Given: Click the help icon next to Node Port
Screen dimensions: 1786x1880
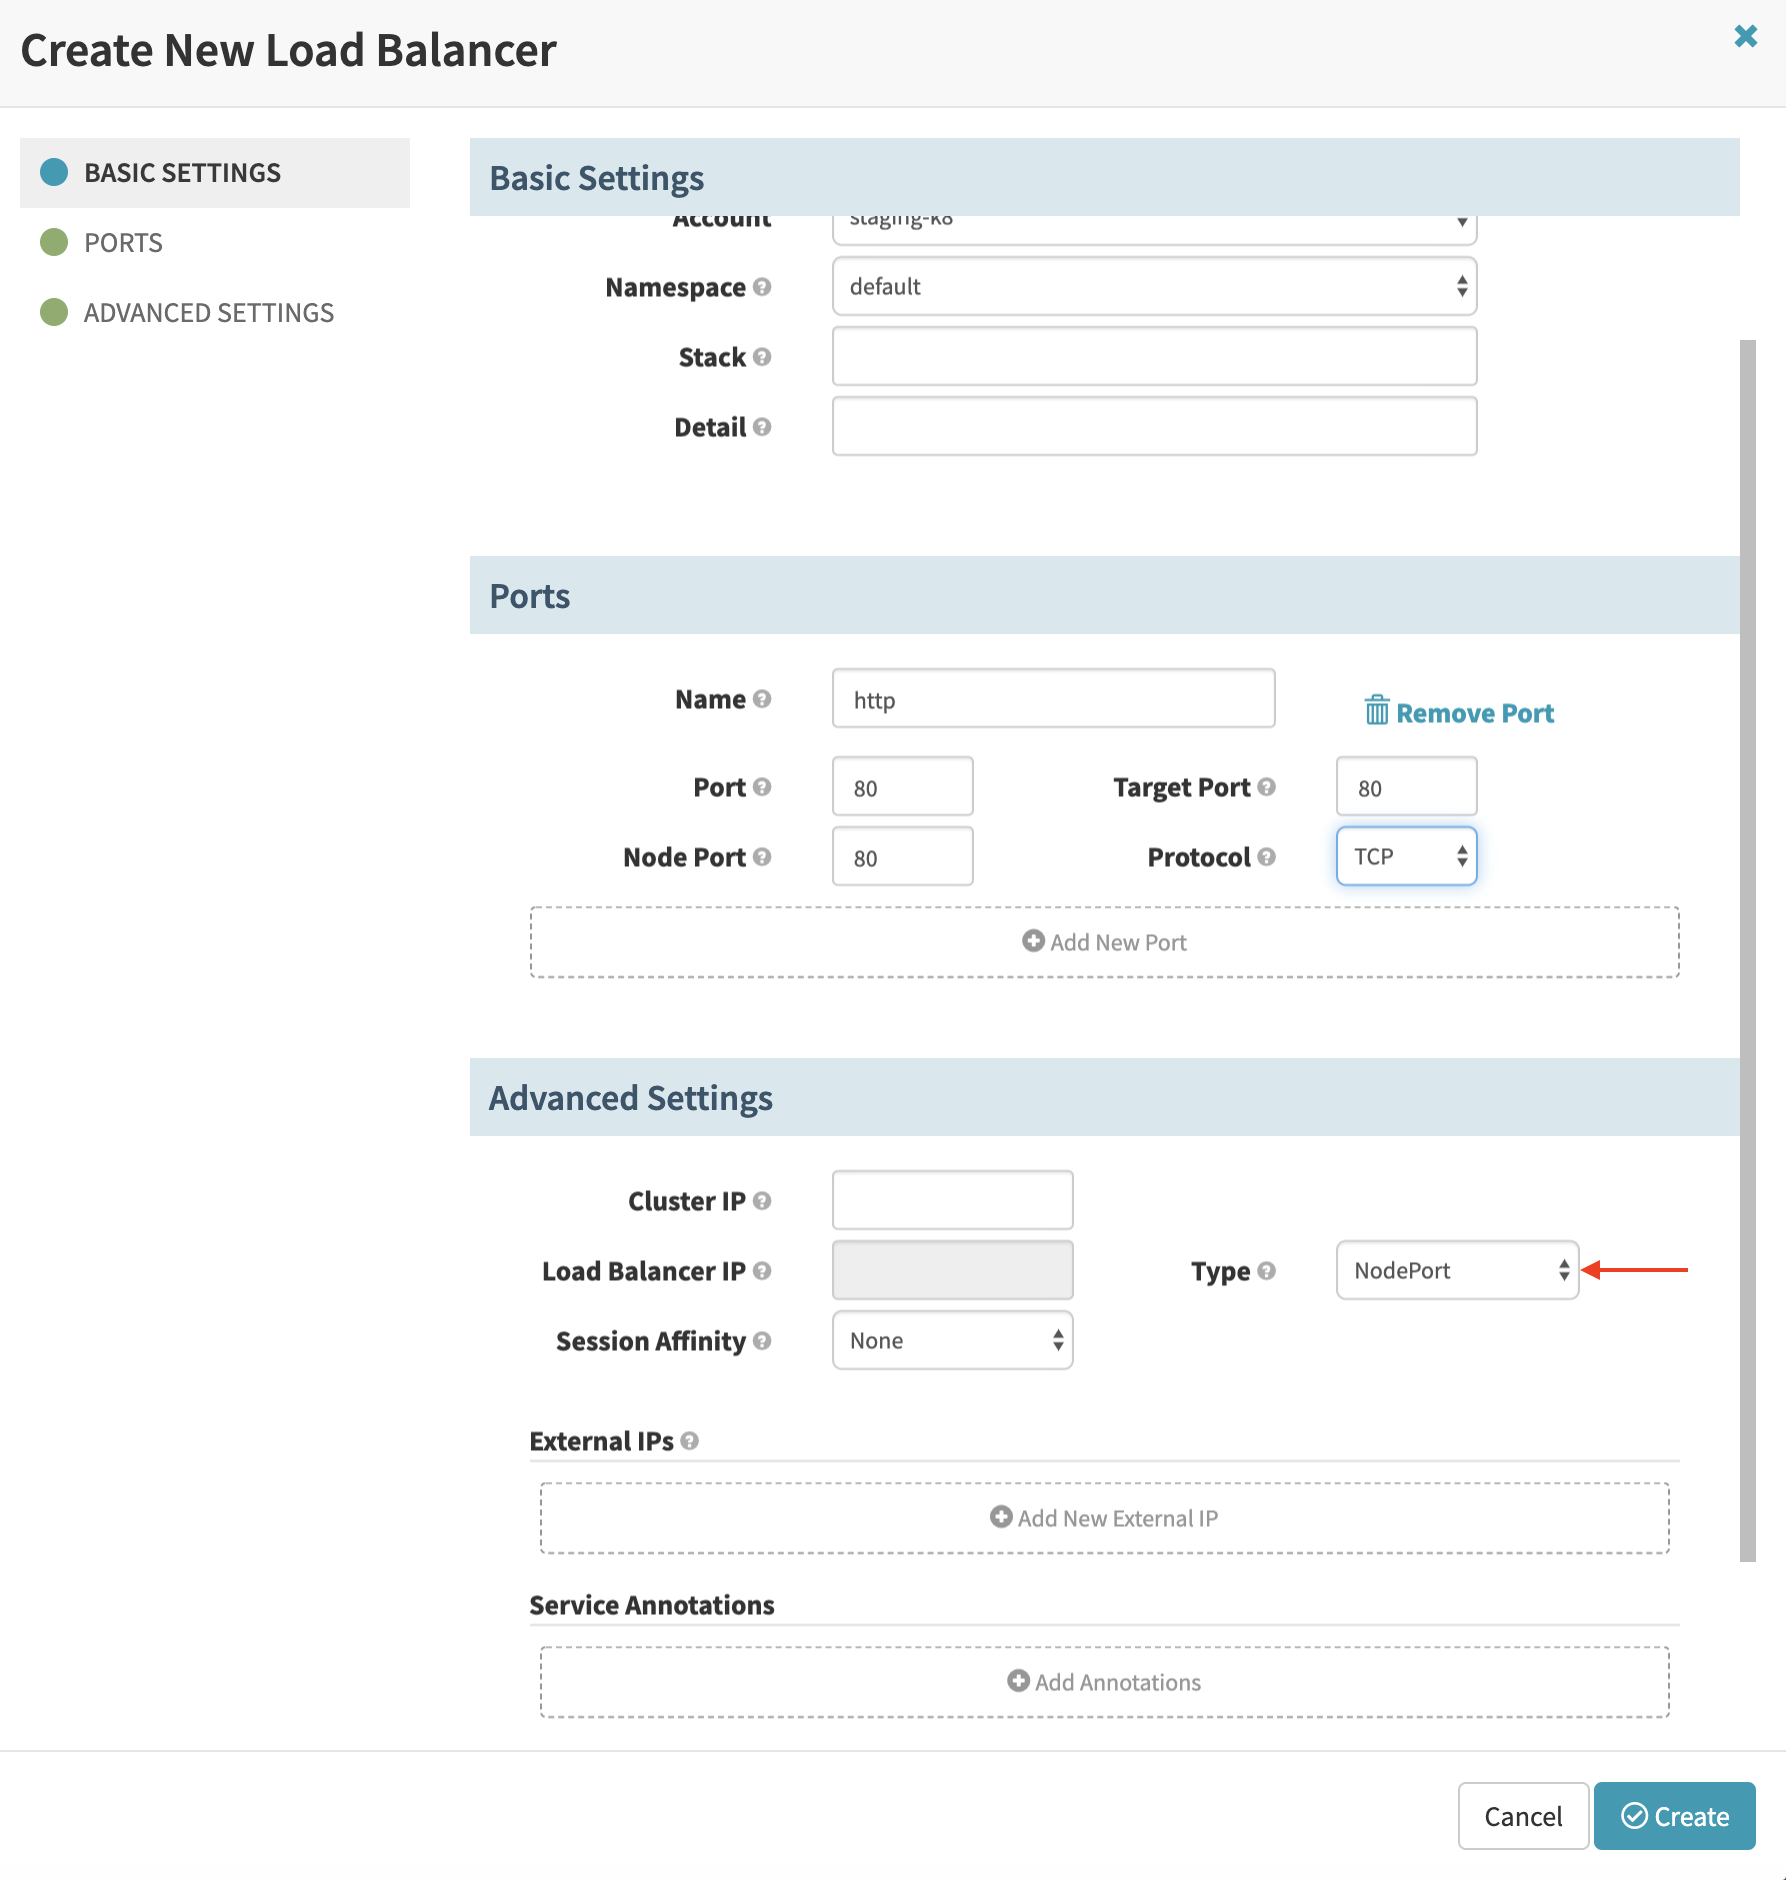Looking at the screenshot, I should [x=762, y=857].
